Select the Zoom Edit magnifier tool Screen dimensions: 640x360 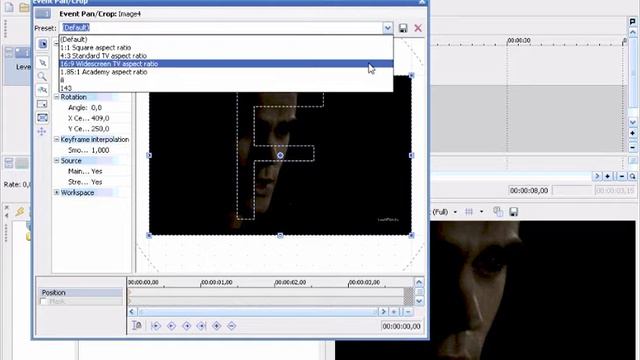(x=42, y=76)
